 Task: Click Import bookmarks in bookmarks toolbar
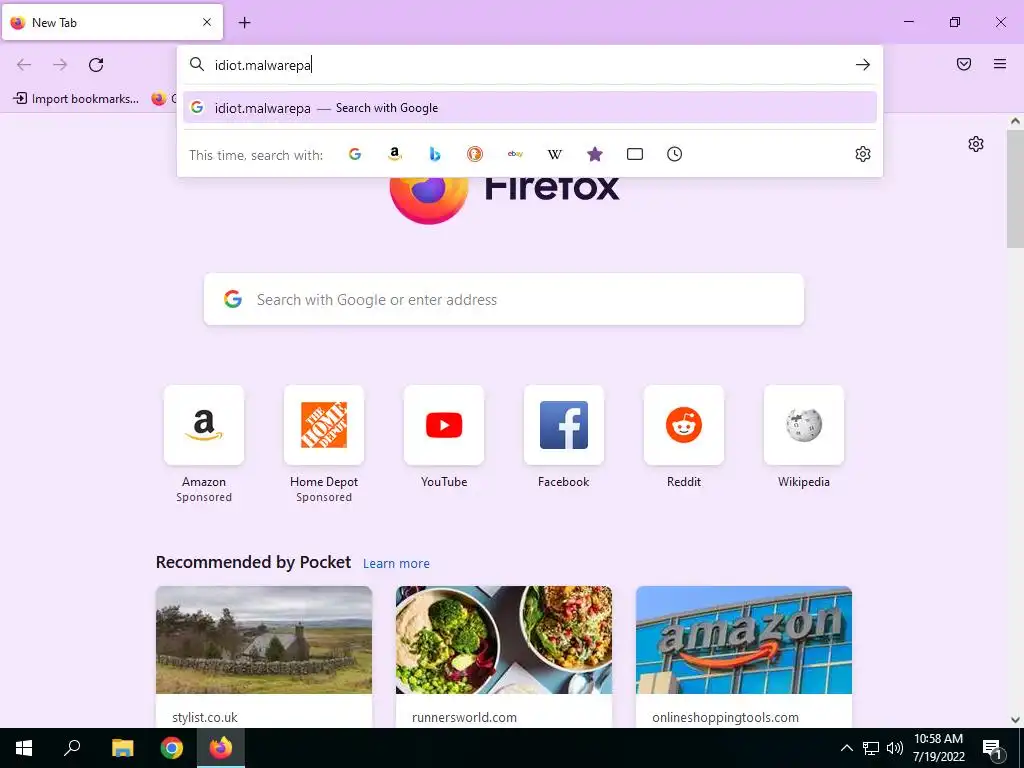pos(76,99)
